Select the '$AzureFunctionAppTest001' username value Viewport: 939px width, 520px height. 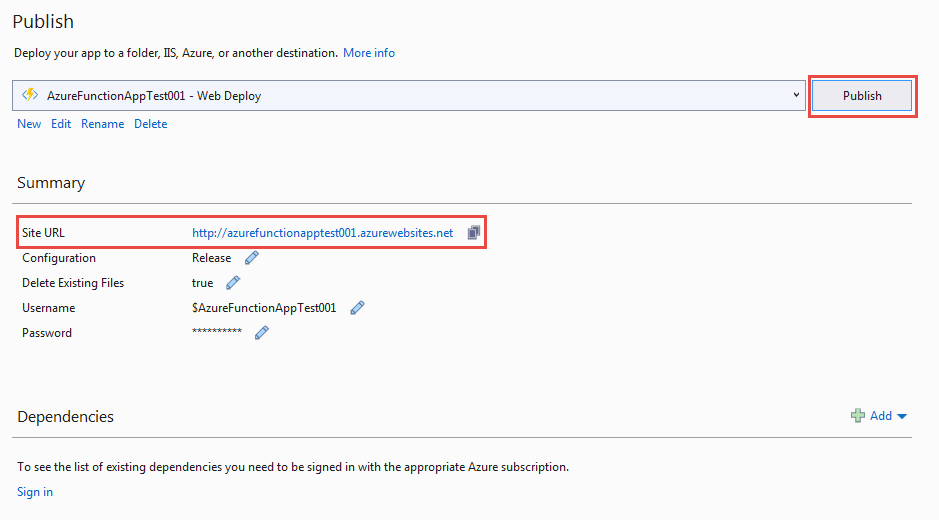coord(264,308)
